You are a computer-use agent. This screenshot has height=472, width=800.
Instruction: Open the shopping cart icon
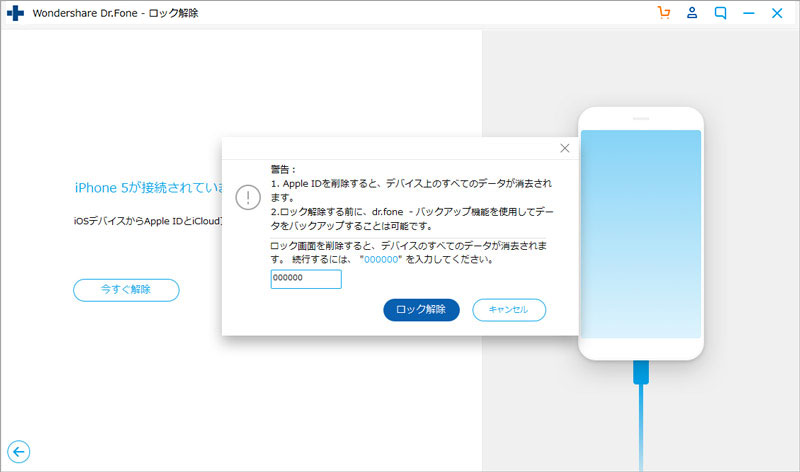click(664, 13)
